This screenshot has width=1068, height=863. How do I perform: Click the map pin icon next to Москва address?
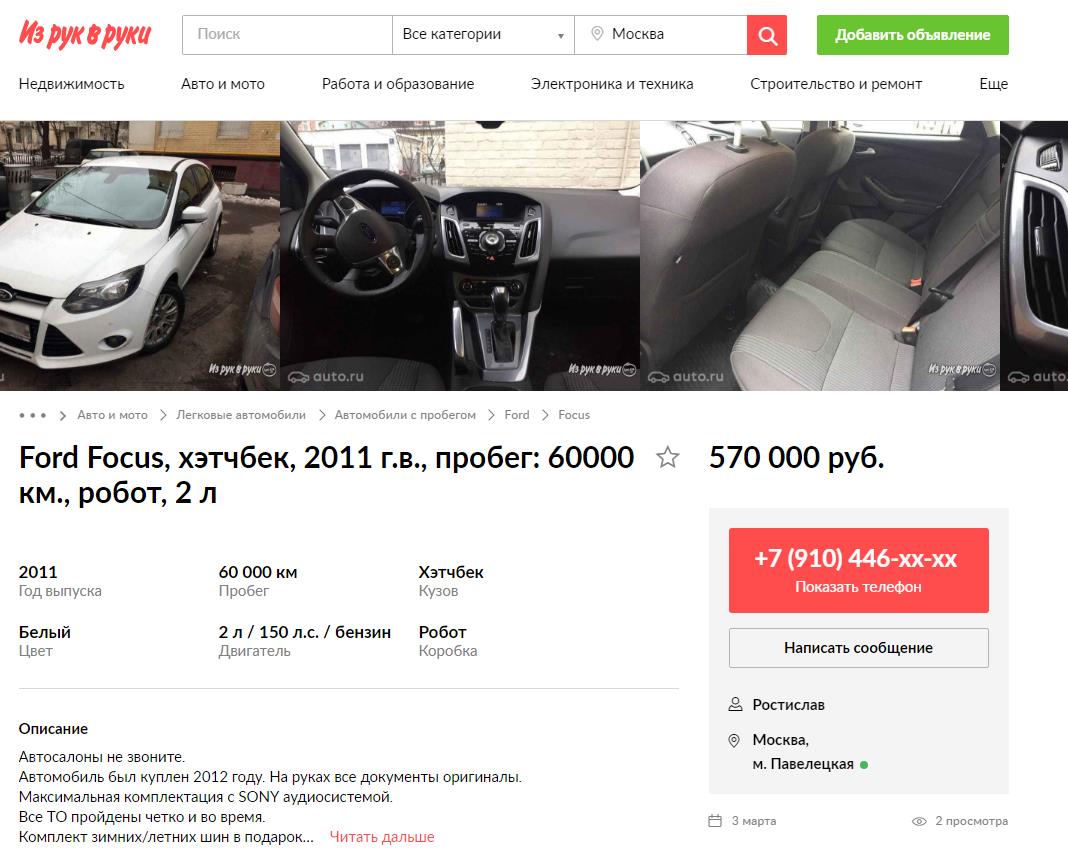coord(734,740)
